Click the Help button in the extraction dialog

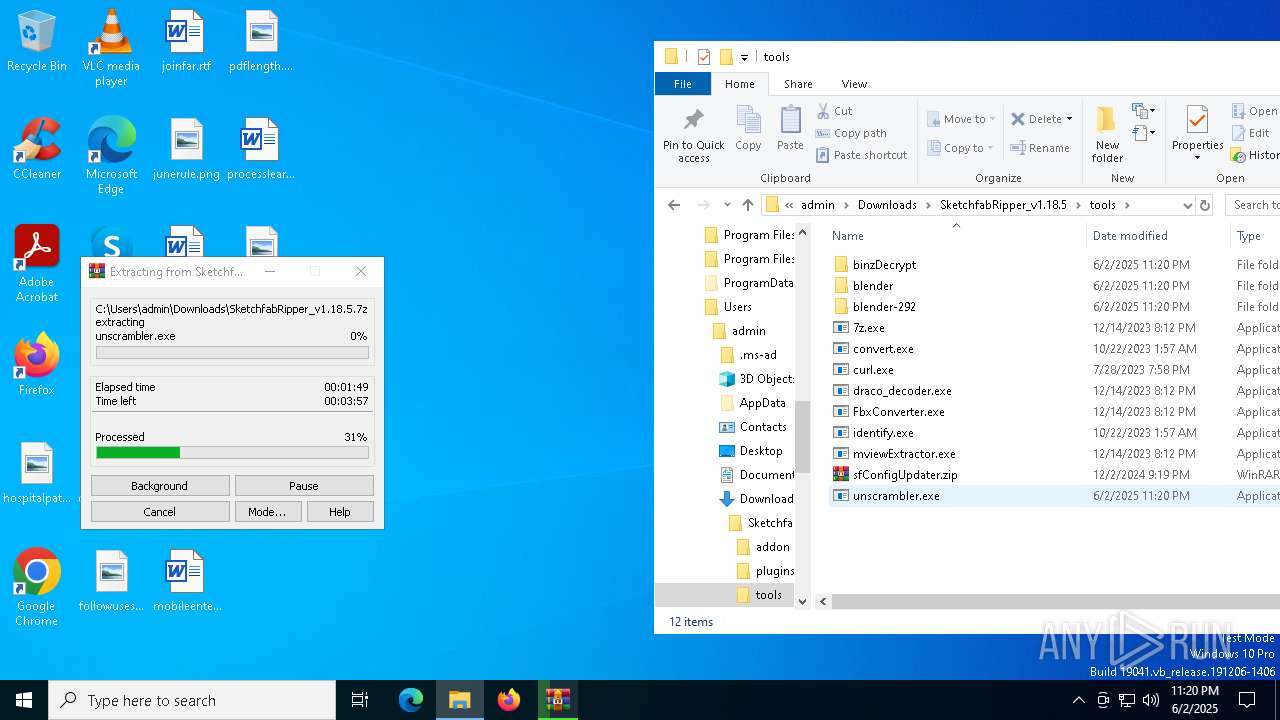coord(340,512)
